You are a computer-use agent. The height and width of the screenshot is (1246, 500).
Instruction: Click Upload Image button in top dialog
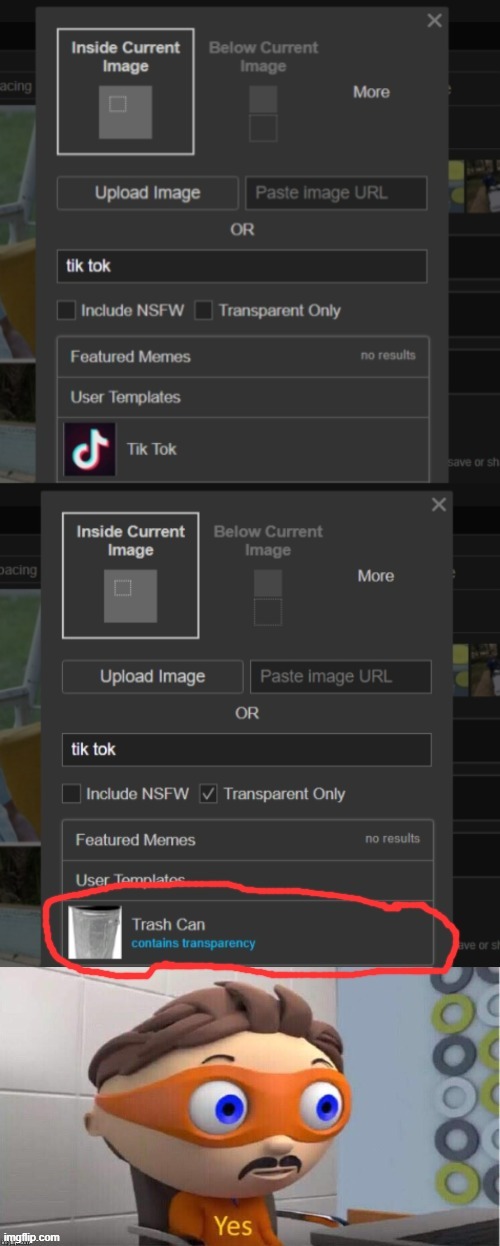pyautogui.click(x=148, y=193)
